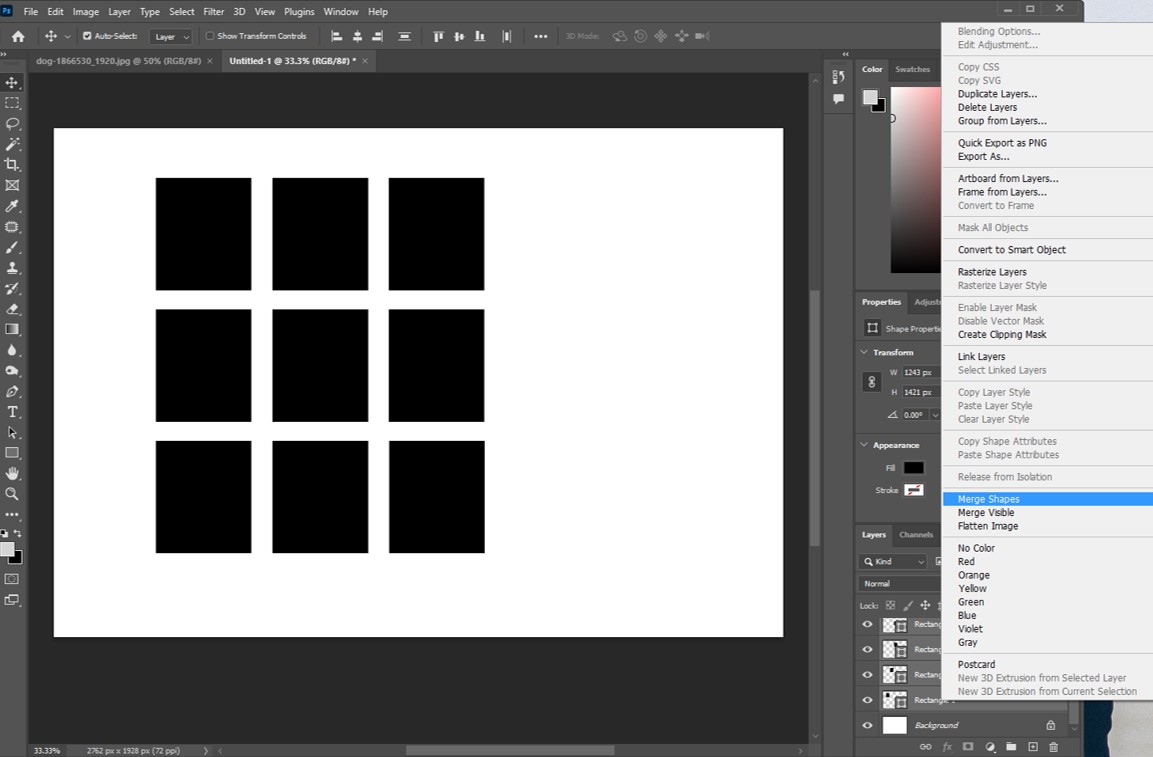Viewport: 1153px width, 757px height.
Task: Select the Hand tool
Action: (x=12, y=474)
